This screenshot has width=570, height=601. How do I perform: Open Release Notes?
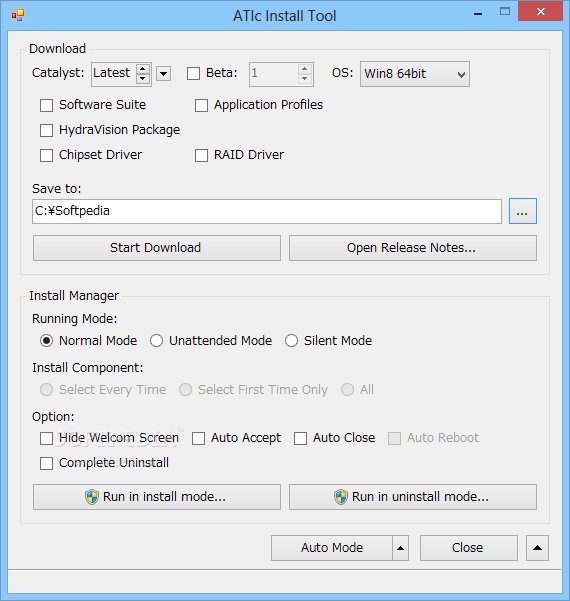click(x=413, y=248)
